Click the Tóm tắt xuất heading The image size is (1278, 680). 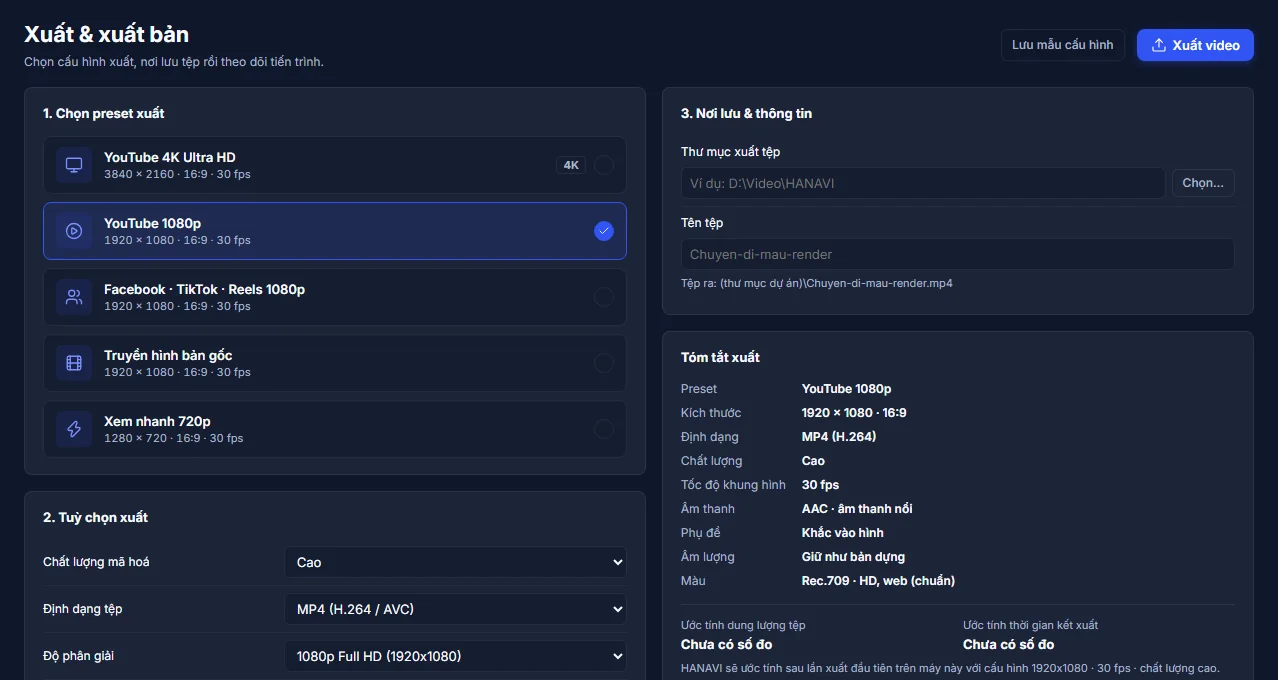pos(720,357)
